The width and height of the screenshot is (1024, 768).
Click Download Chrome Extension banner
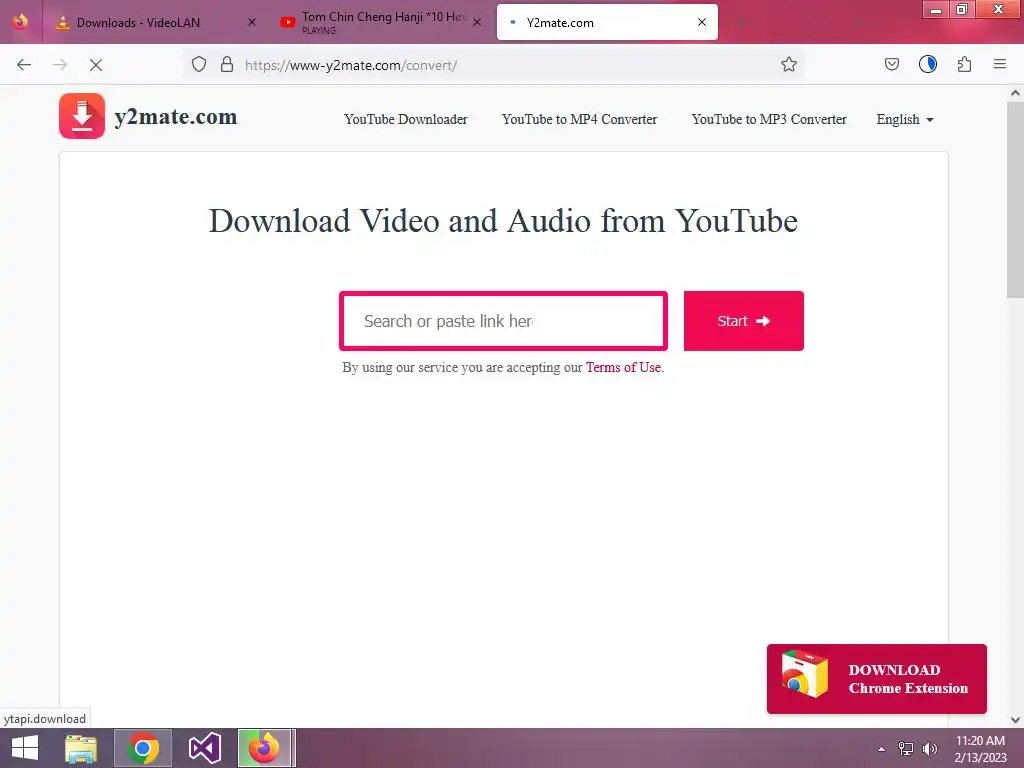pos(876,679)
